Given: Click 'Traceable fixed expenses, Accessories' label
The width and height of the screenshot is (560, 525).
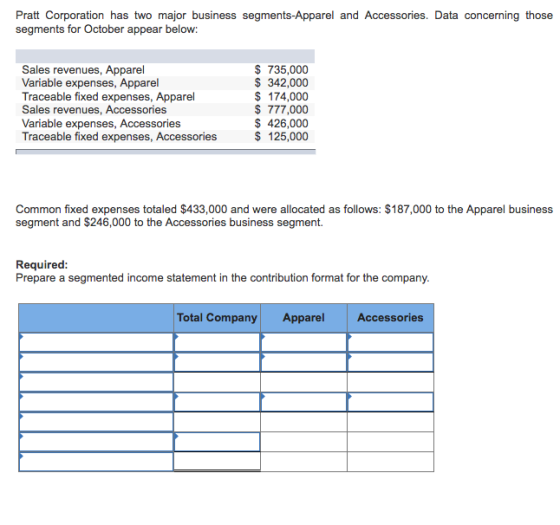Looking at the screenshot, I should click(119, 136).
